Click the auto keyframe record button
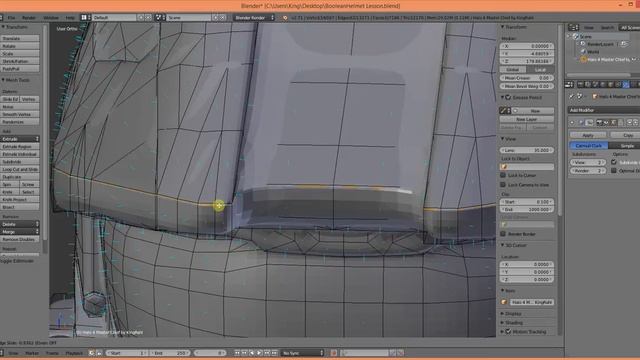This screenshot has height=360, width=640. point(334,353)
